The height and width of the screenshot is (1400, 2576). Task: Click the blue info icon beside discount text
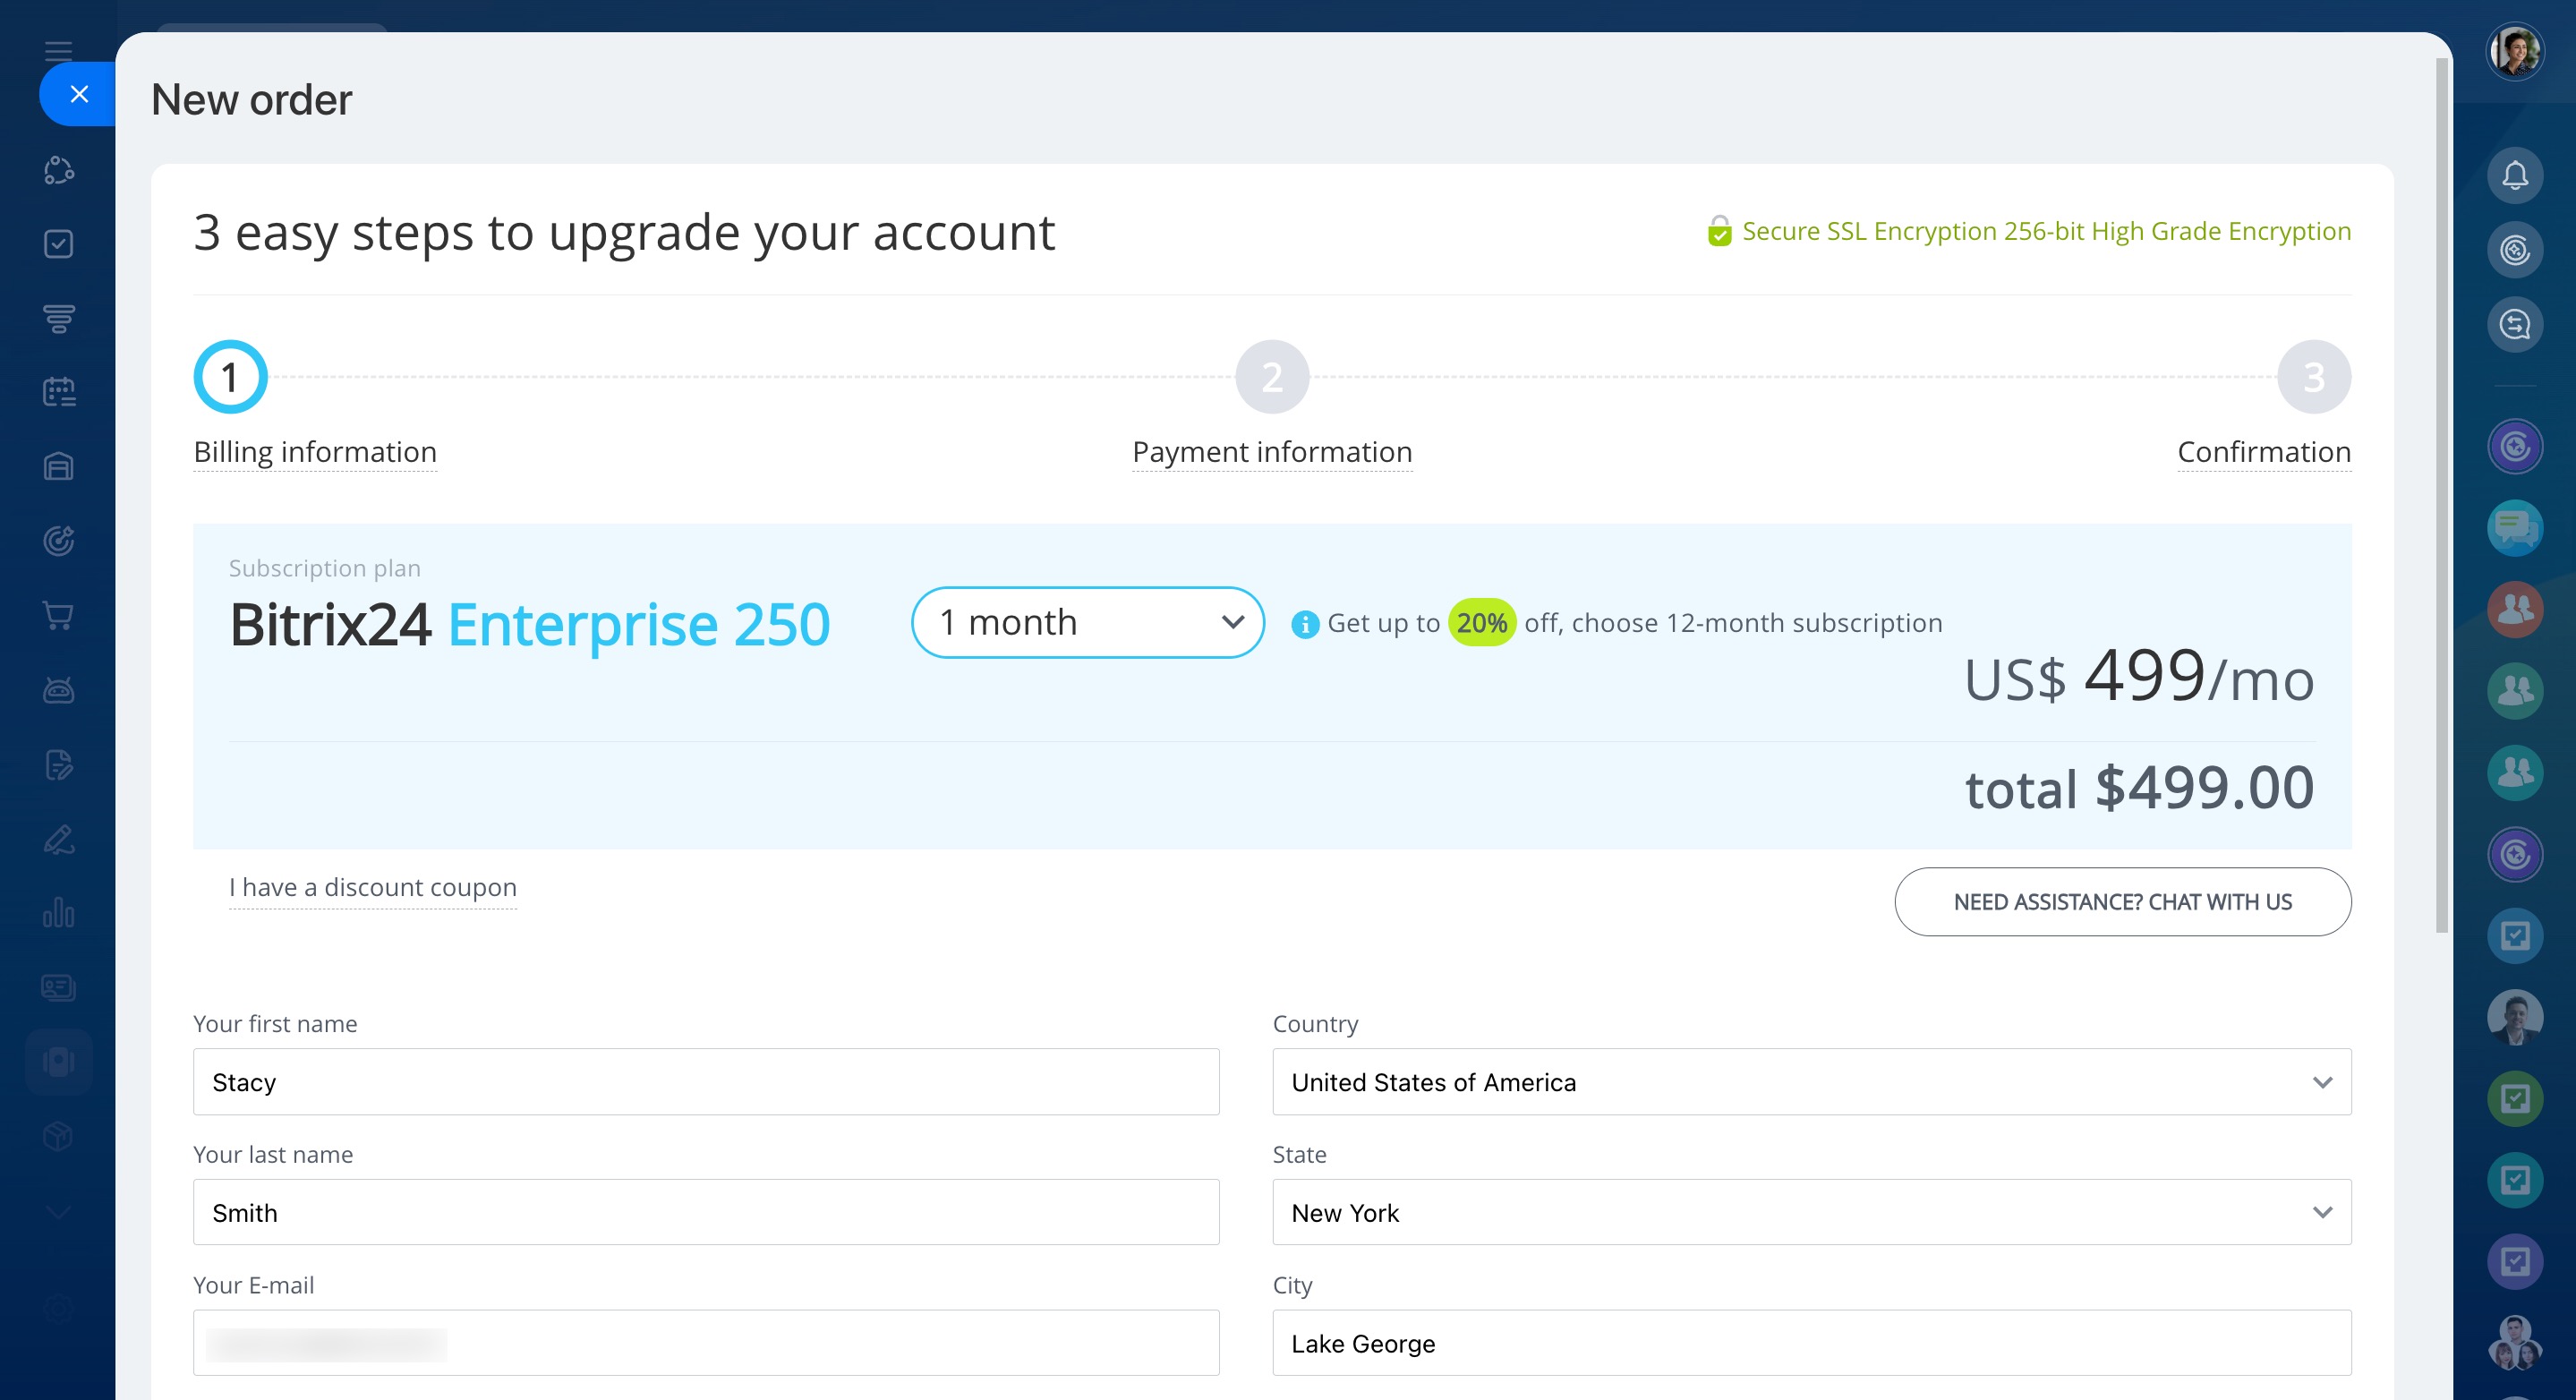click(1305, 624)
